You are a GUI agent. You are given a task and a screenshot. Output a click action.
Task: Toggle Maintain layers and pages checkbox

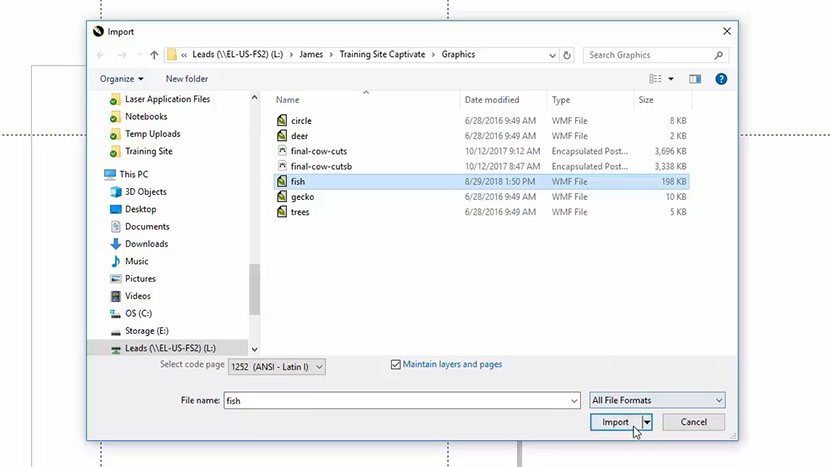pyautogui.click(x=396, y=365)
